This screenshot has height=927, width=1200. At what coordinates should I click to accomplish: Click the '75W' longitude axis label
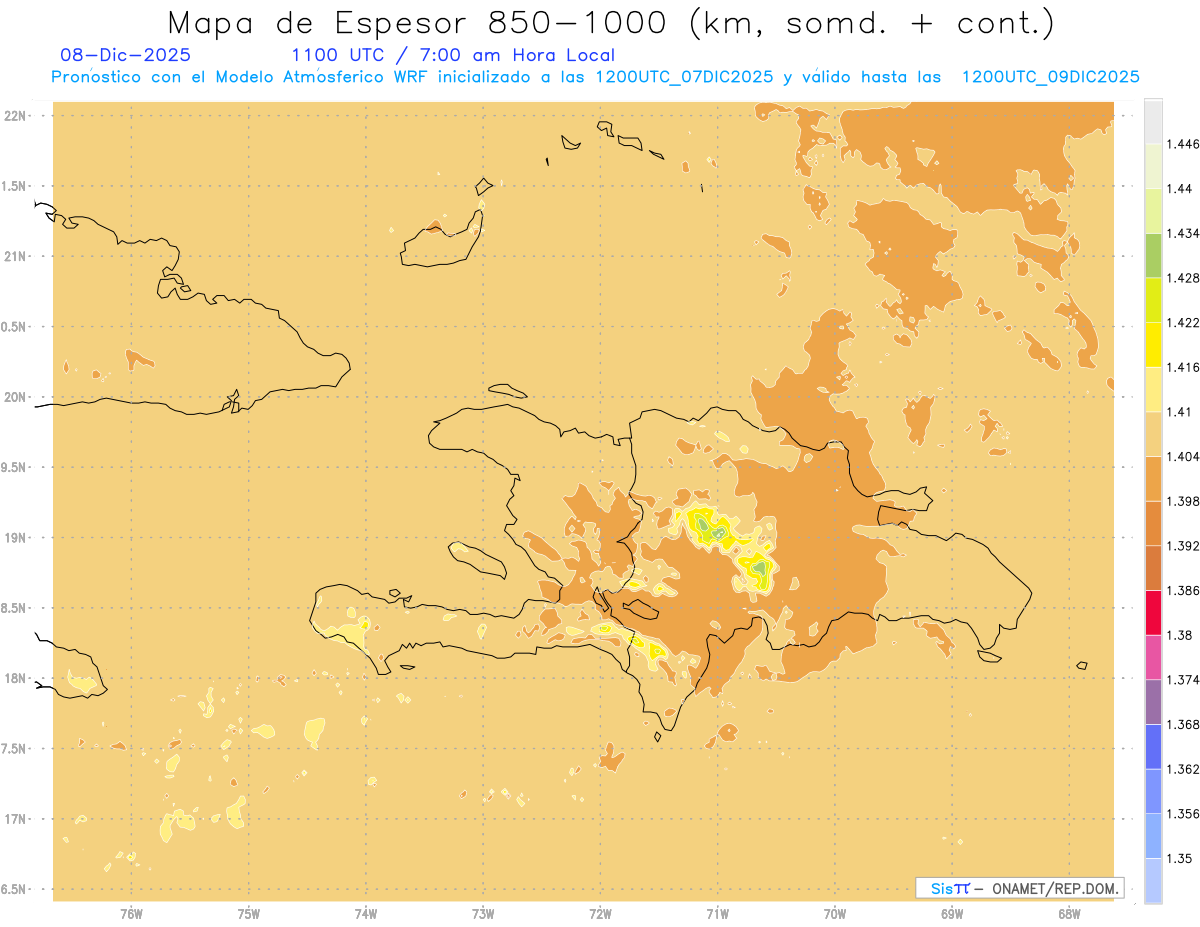[x=249, y=914]
